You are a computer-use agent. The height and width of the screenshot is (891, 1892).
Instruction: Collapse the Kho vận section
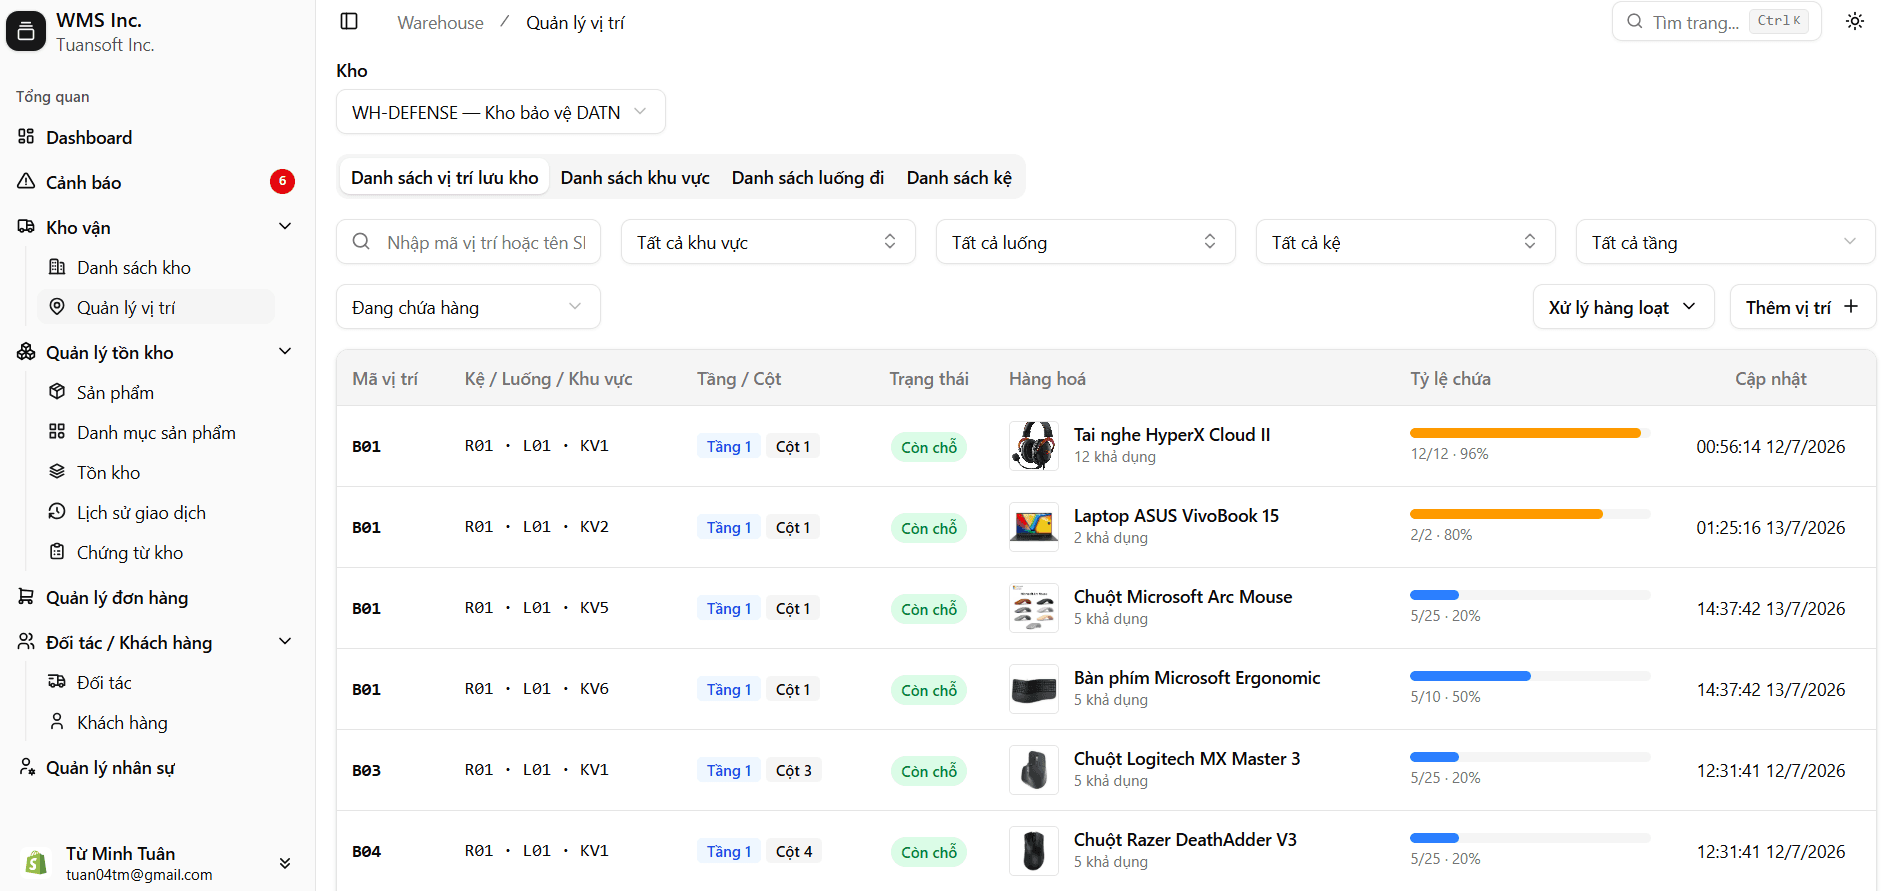[x=285, y=226]
